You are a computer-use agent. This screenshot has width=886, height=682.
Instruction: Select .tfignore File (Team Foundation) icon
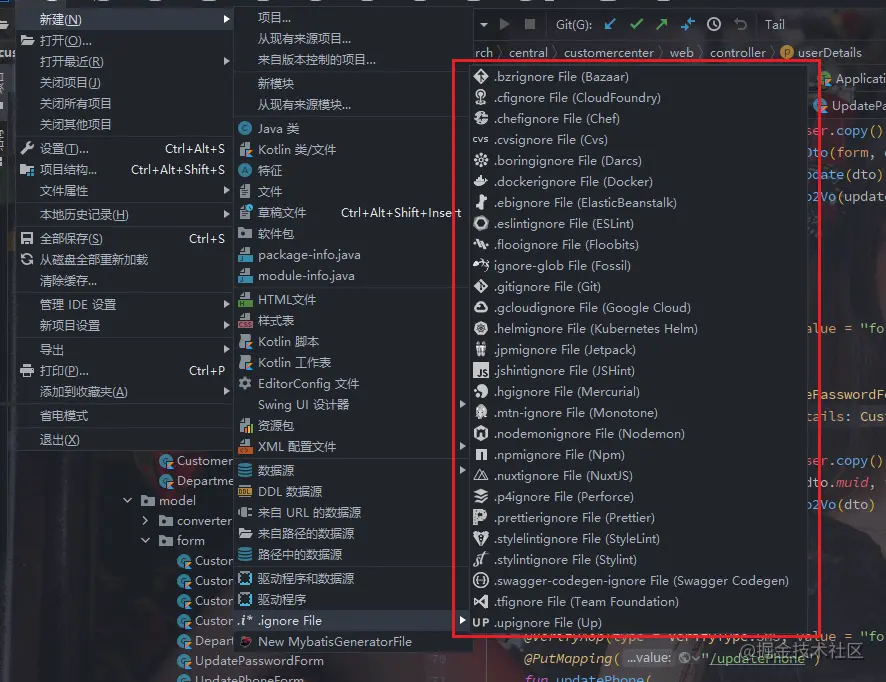click(x=481, y=602)
